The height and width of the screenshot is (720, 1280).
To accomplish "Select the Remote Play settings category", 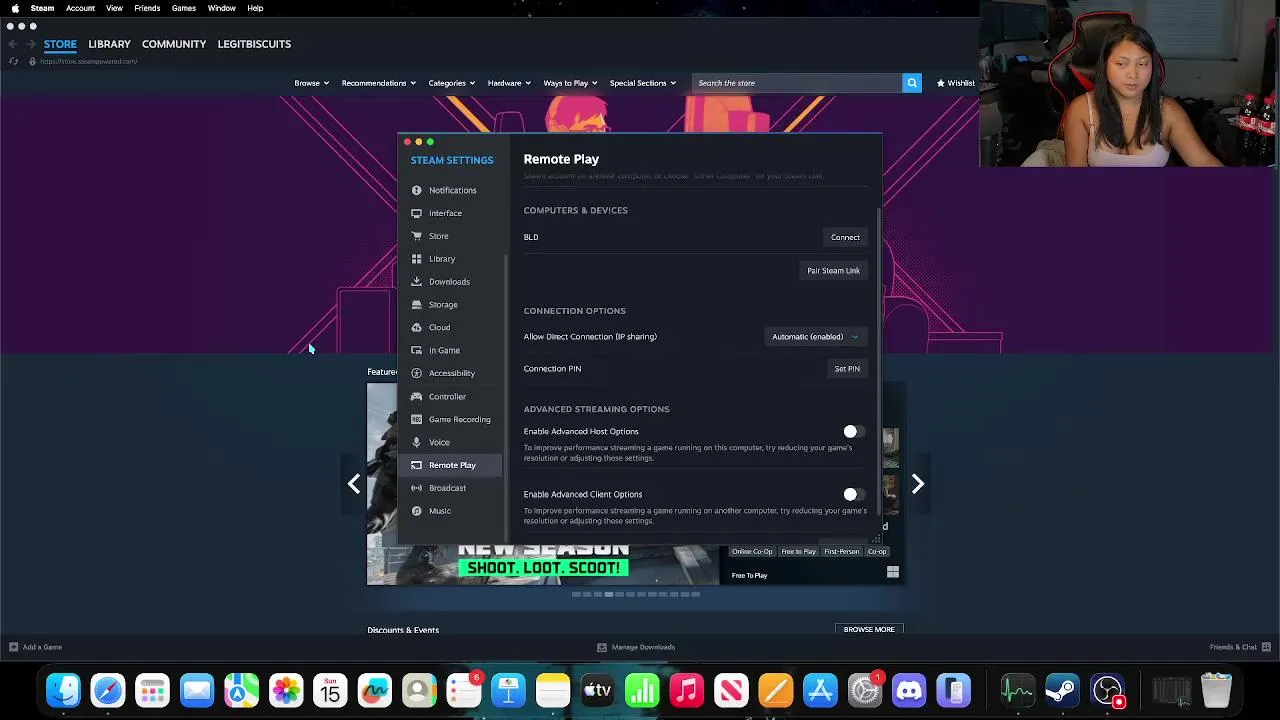I will coord(452,465).
